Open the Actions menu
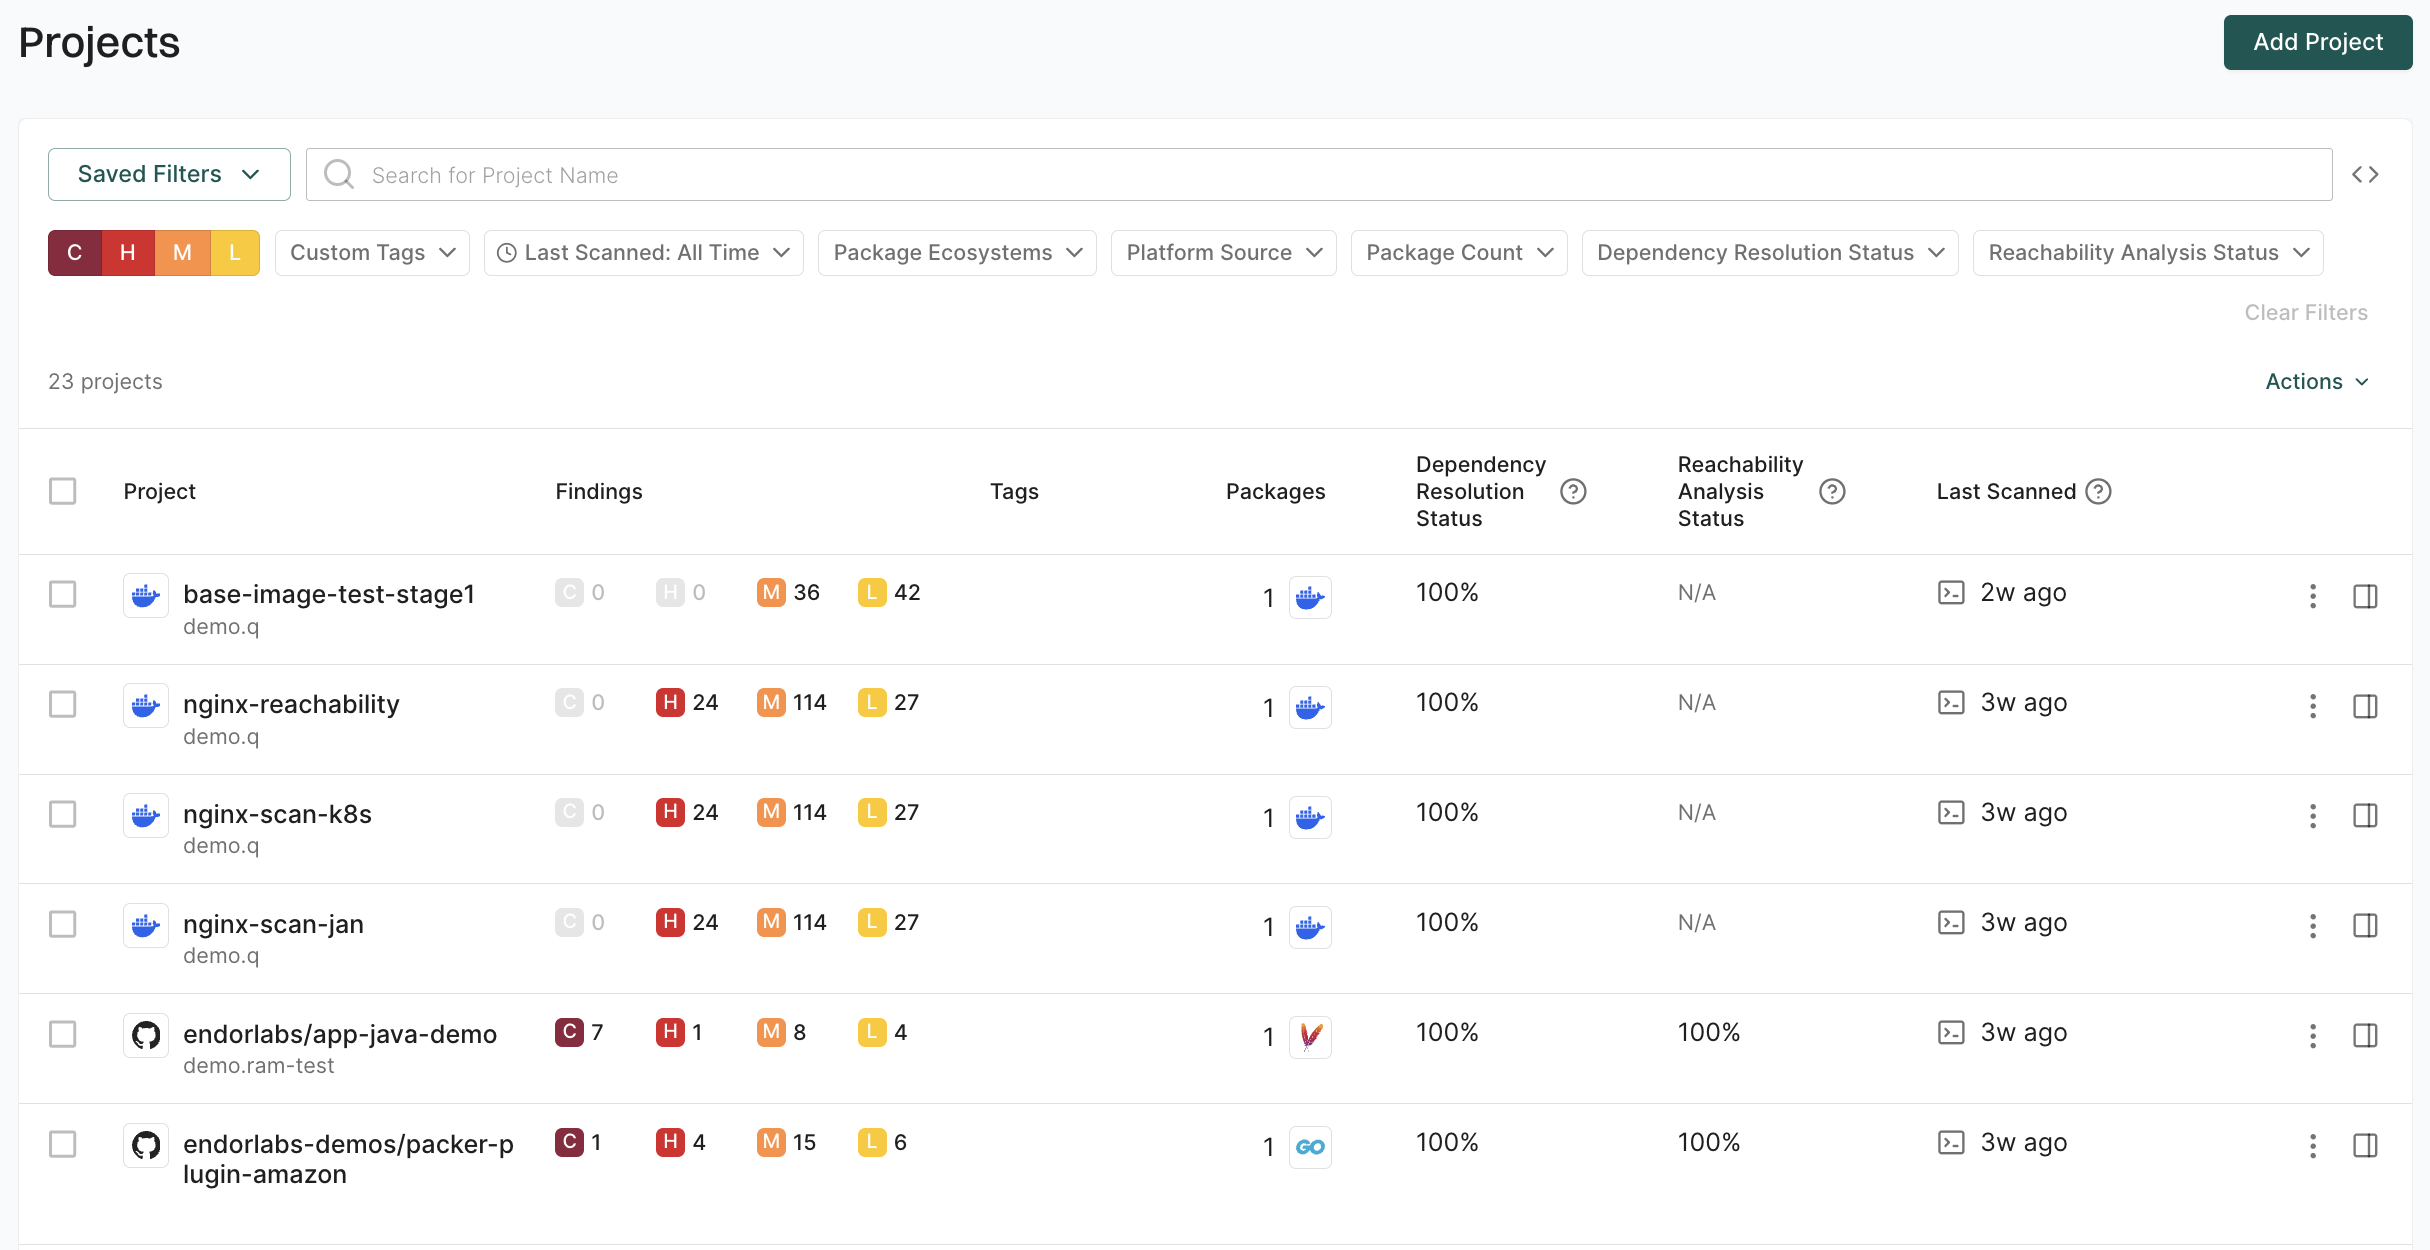 pos(2316,381)
